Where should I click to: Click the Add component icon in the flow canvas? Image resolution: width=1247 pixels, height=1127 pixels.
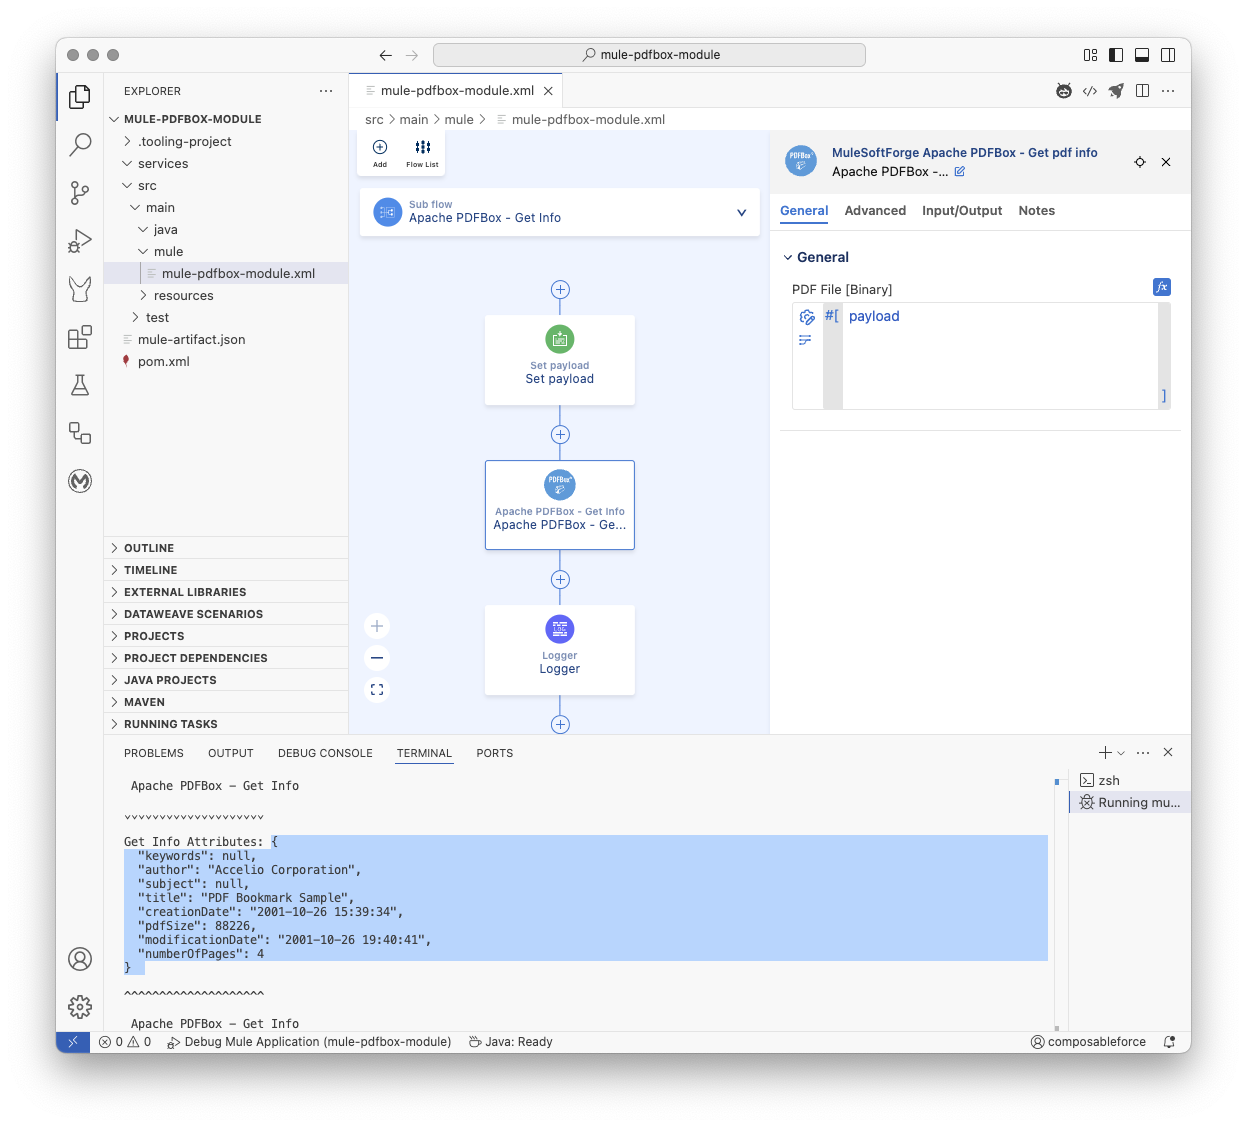(x=379, y=146)
